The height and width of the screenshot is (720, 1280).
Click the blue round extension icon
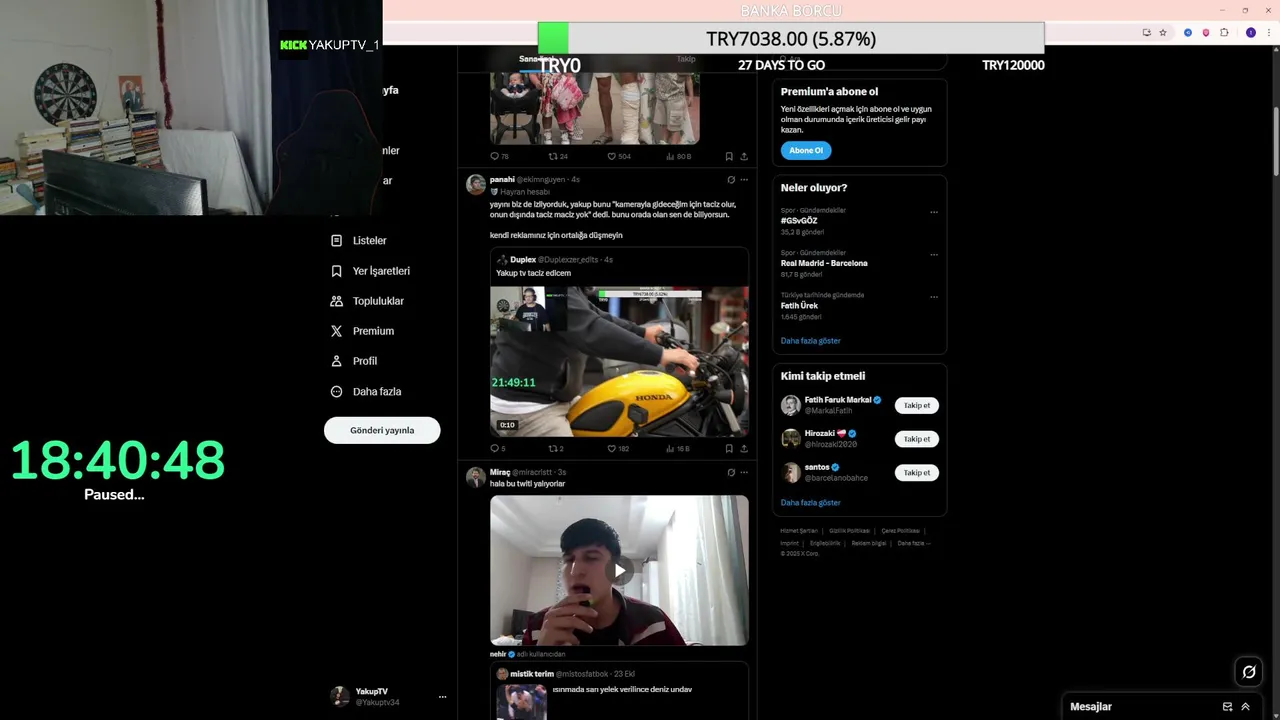1188,33
